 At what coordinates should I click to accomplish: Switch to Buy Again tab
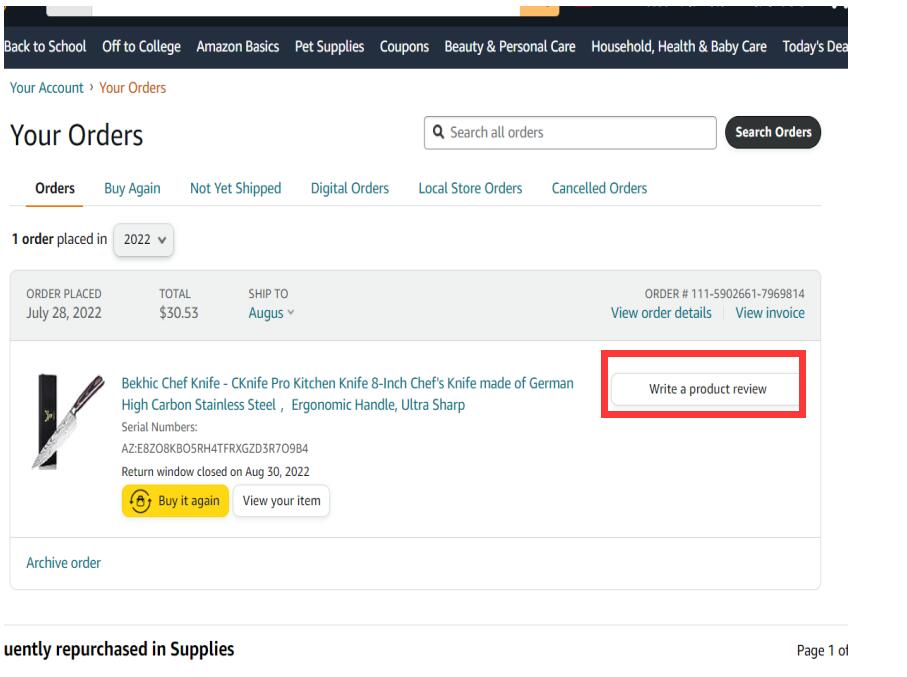[x=132, y=189]
